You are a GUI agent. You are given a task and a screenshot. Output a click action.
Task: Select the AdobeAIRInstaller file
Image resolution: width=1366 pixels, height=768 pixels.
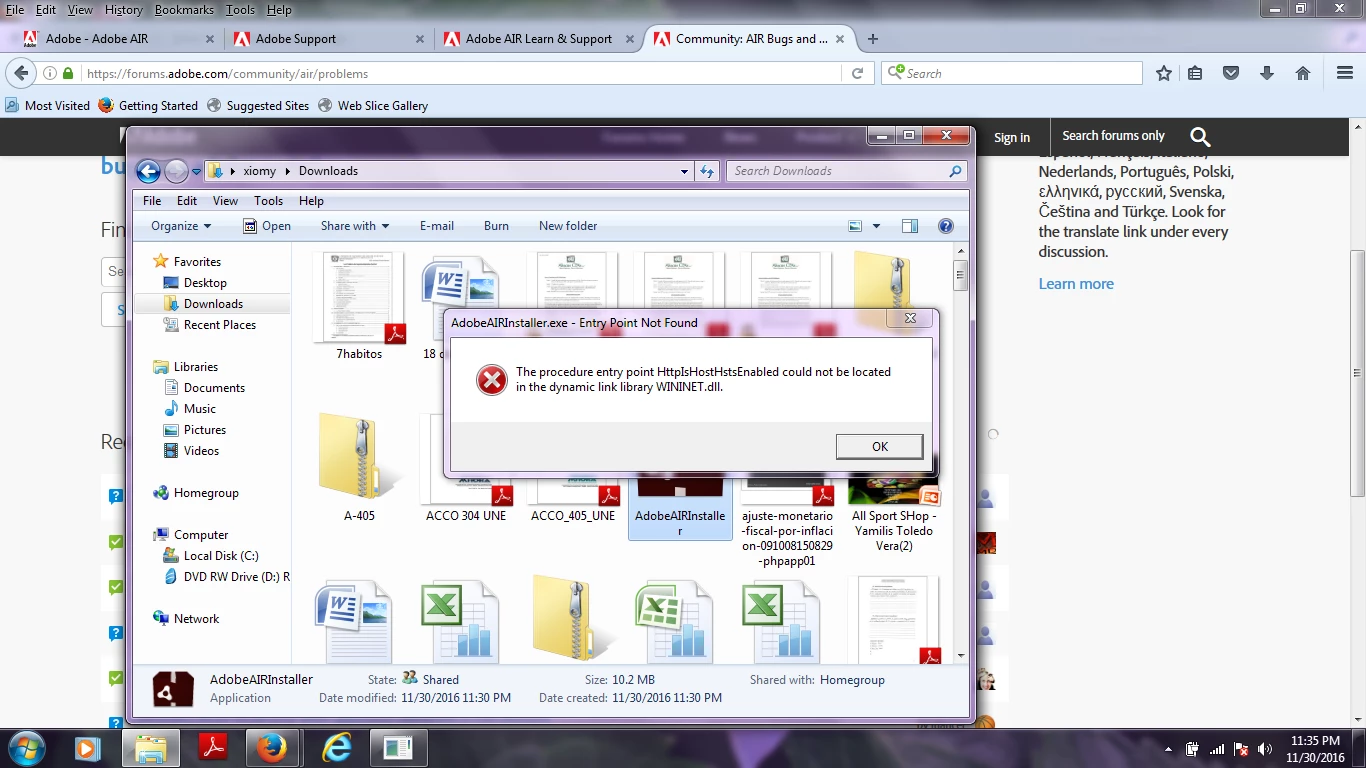point(680,508)
